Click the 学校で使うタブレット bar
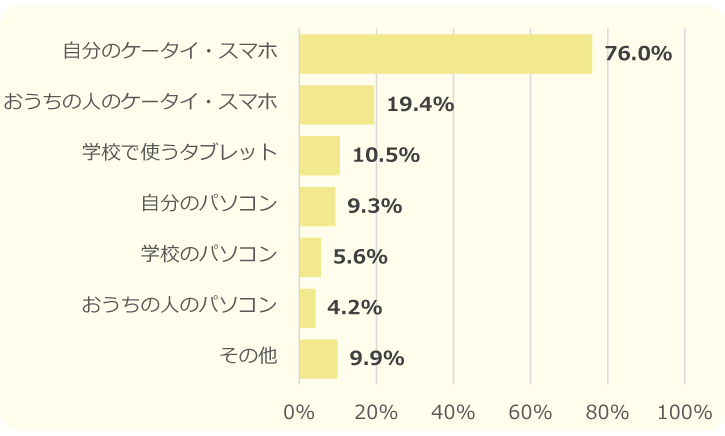 point(319,155)
